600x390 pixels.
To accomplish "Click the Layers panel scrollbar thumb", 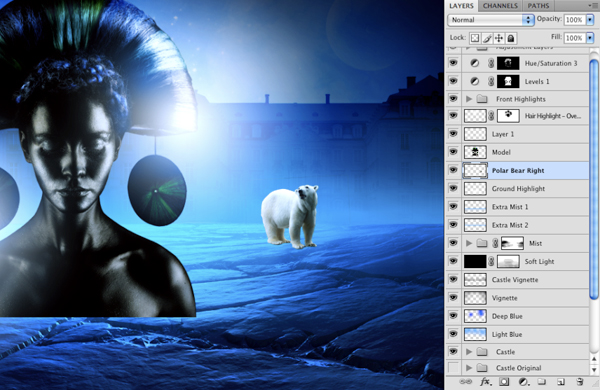I will (594, 178).
